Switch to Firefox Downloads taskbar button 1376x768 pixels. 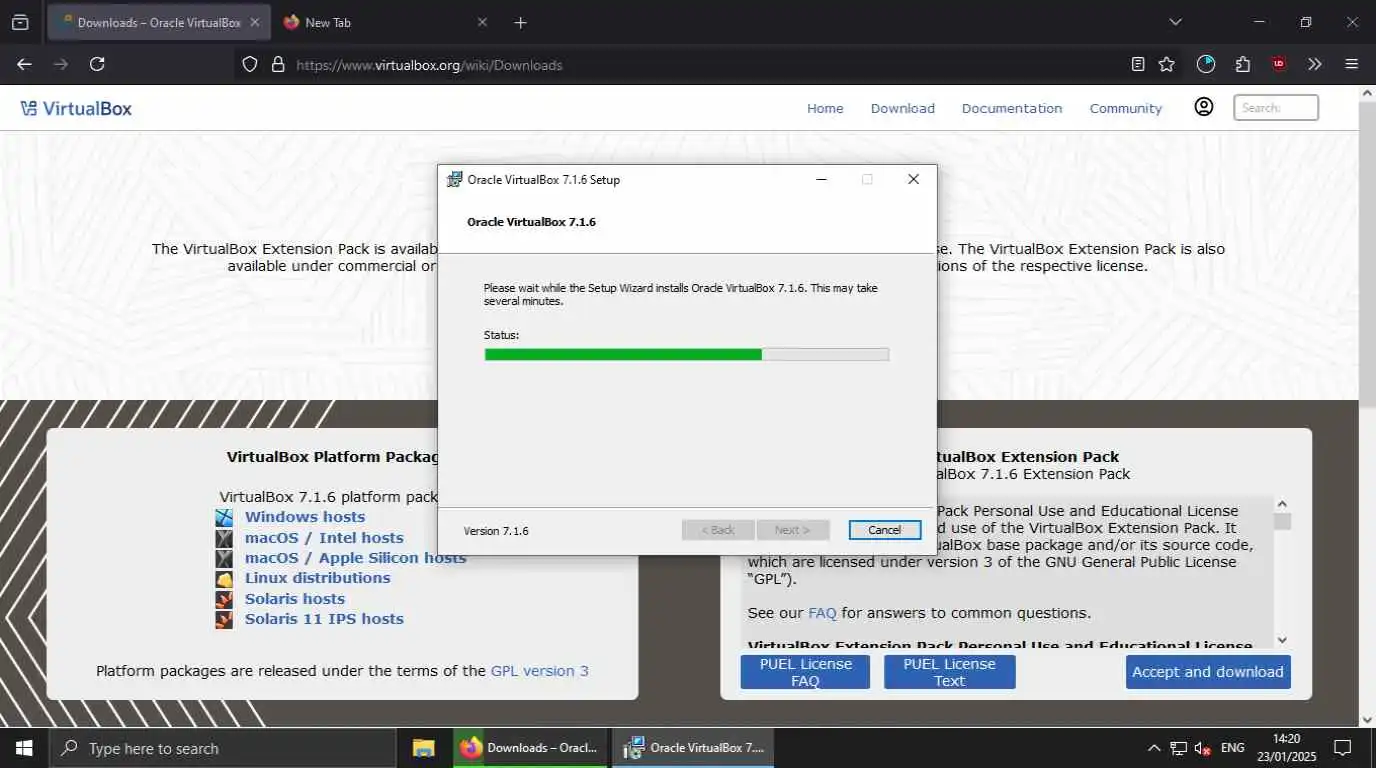pos(530,748)
